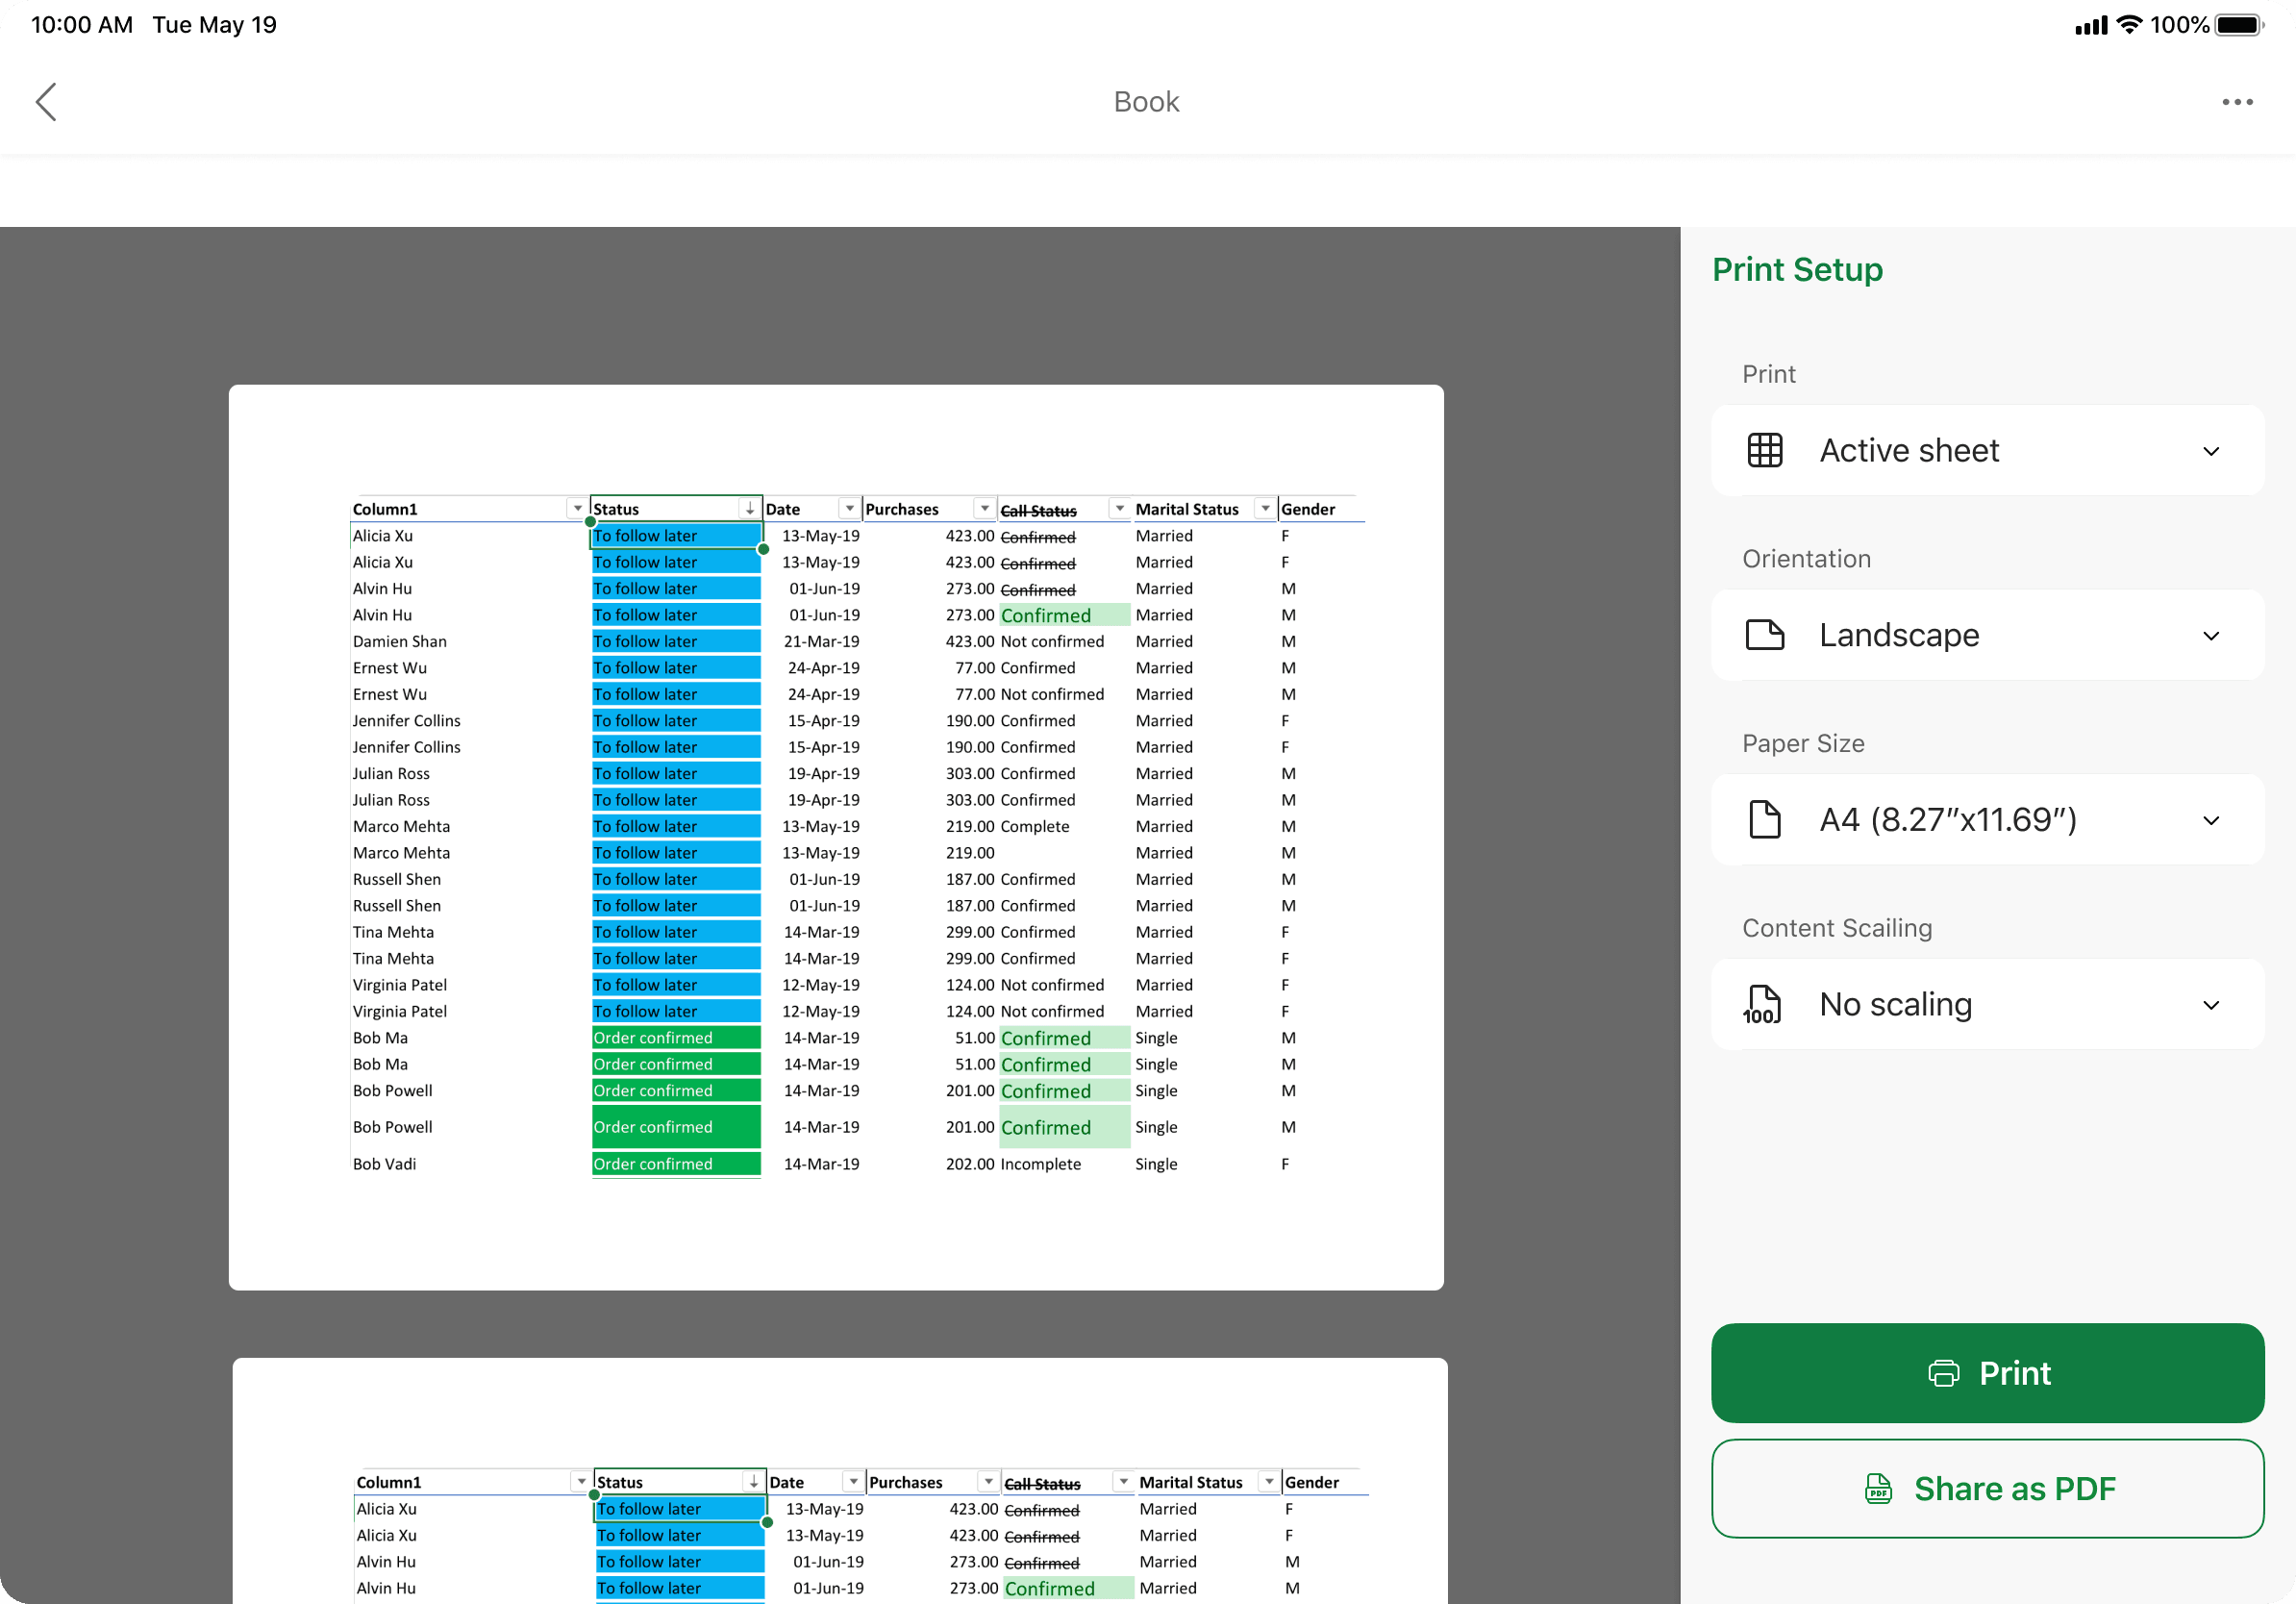This screenshot has width=2296, height=1604.
Task: Expand the Active sheet dropdown chevron
Action: click(x=2211, y=451)
